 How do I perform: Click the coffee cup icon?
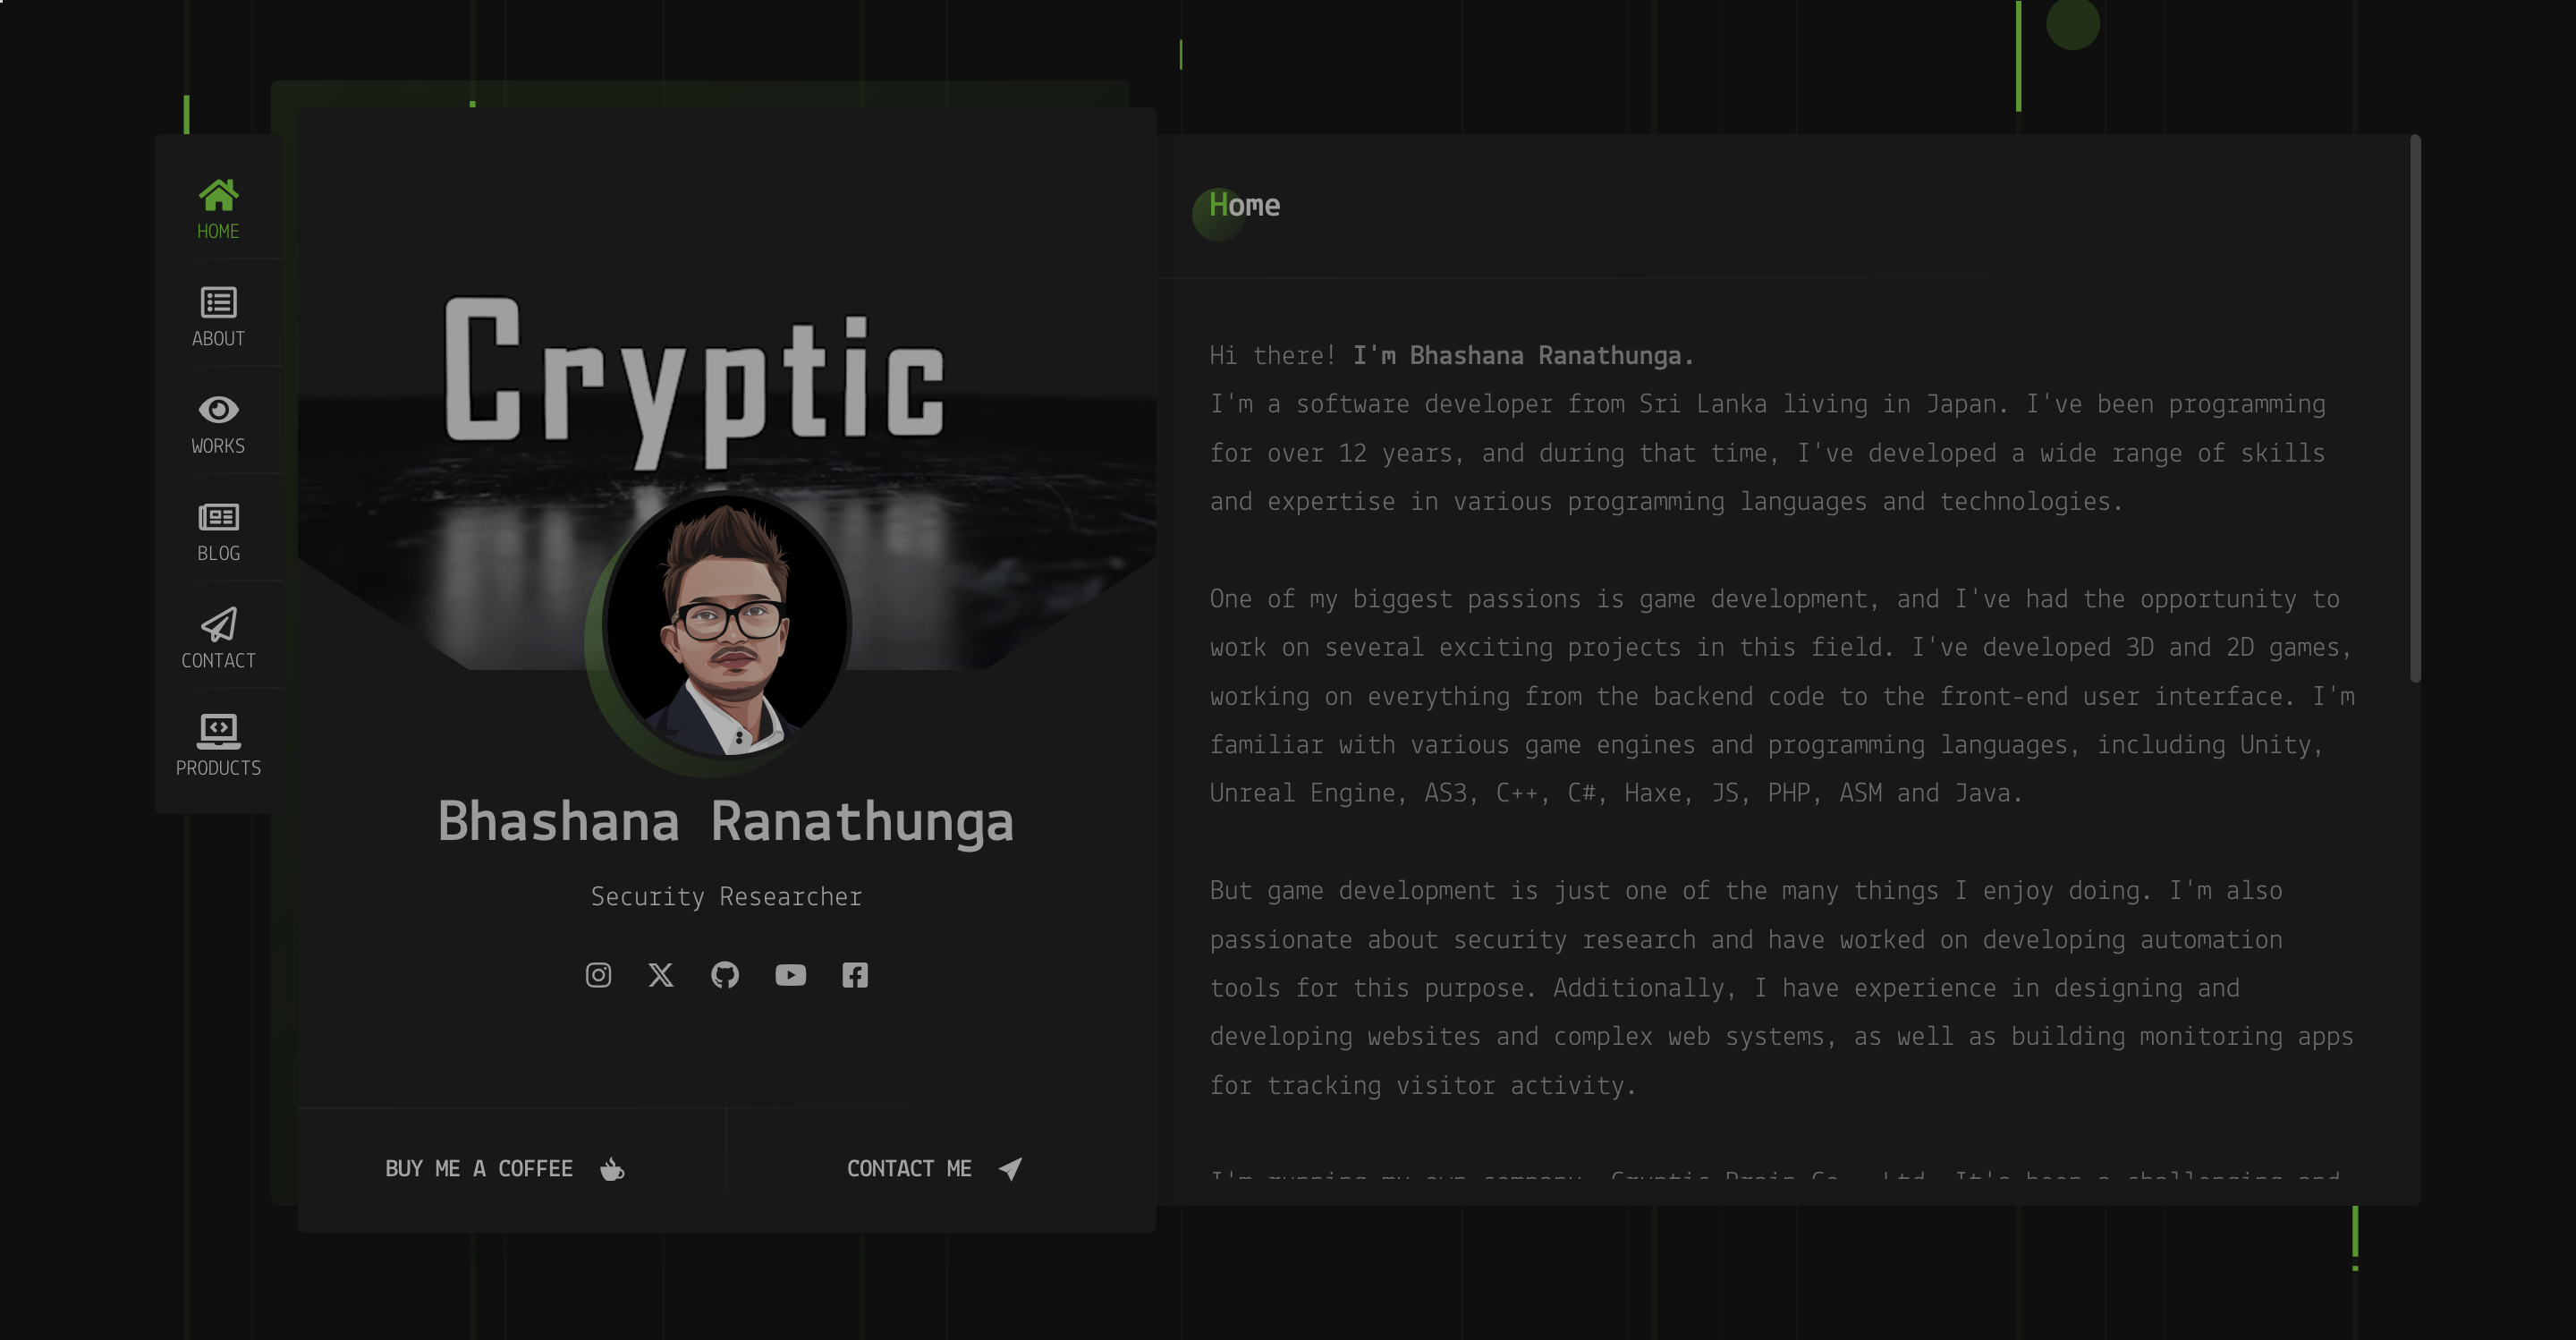click(612, 1169)
